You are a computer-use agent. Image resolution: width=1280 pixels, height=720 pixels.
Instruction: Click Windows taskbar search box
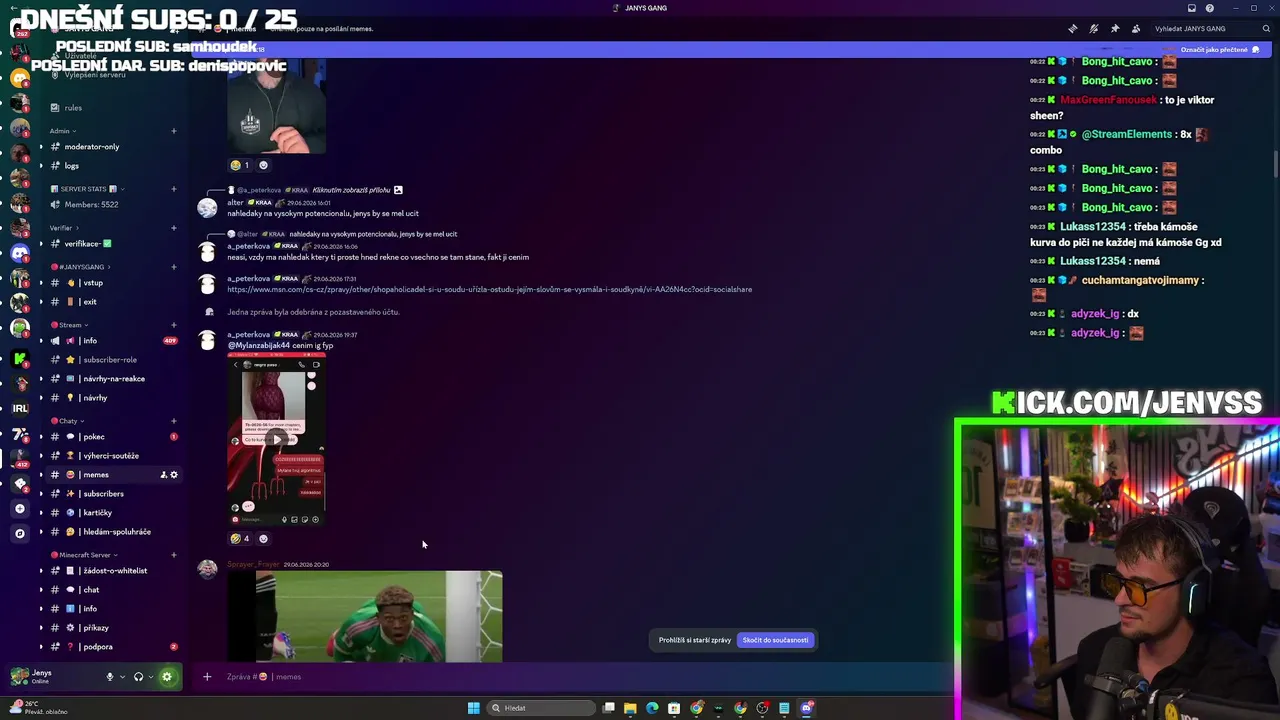540,708
